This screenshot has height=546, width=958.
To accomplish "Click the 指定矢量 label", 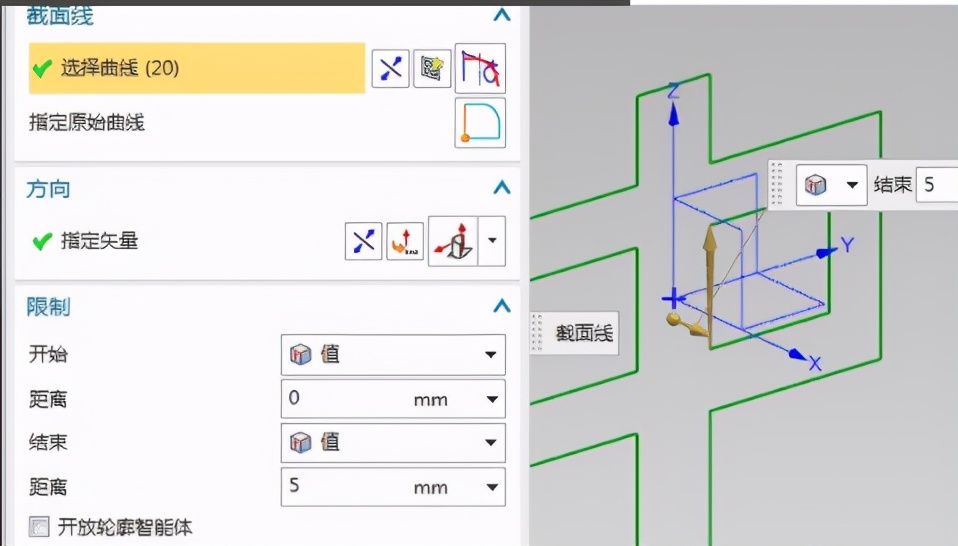I will tap(100, 241).
